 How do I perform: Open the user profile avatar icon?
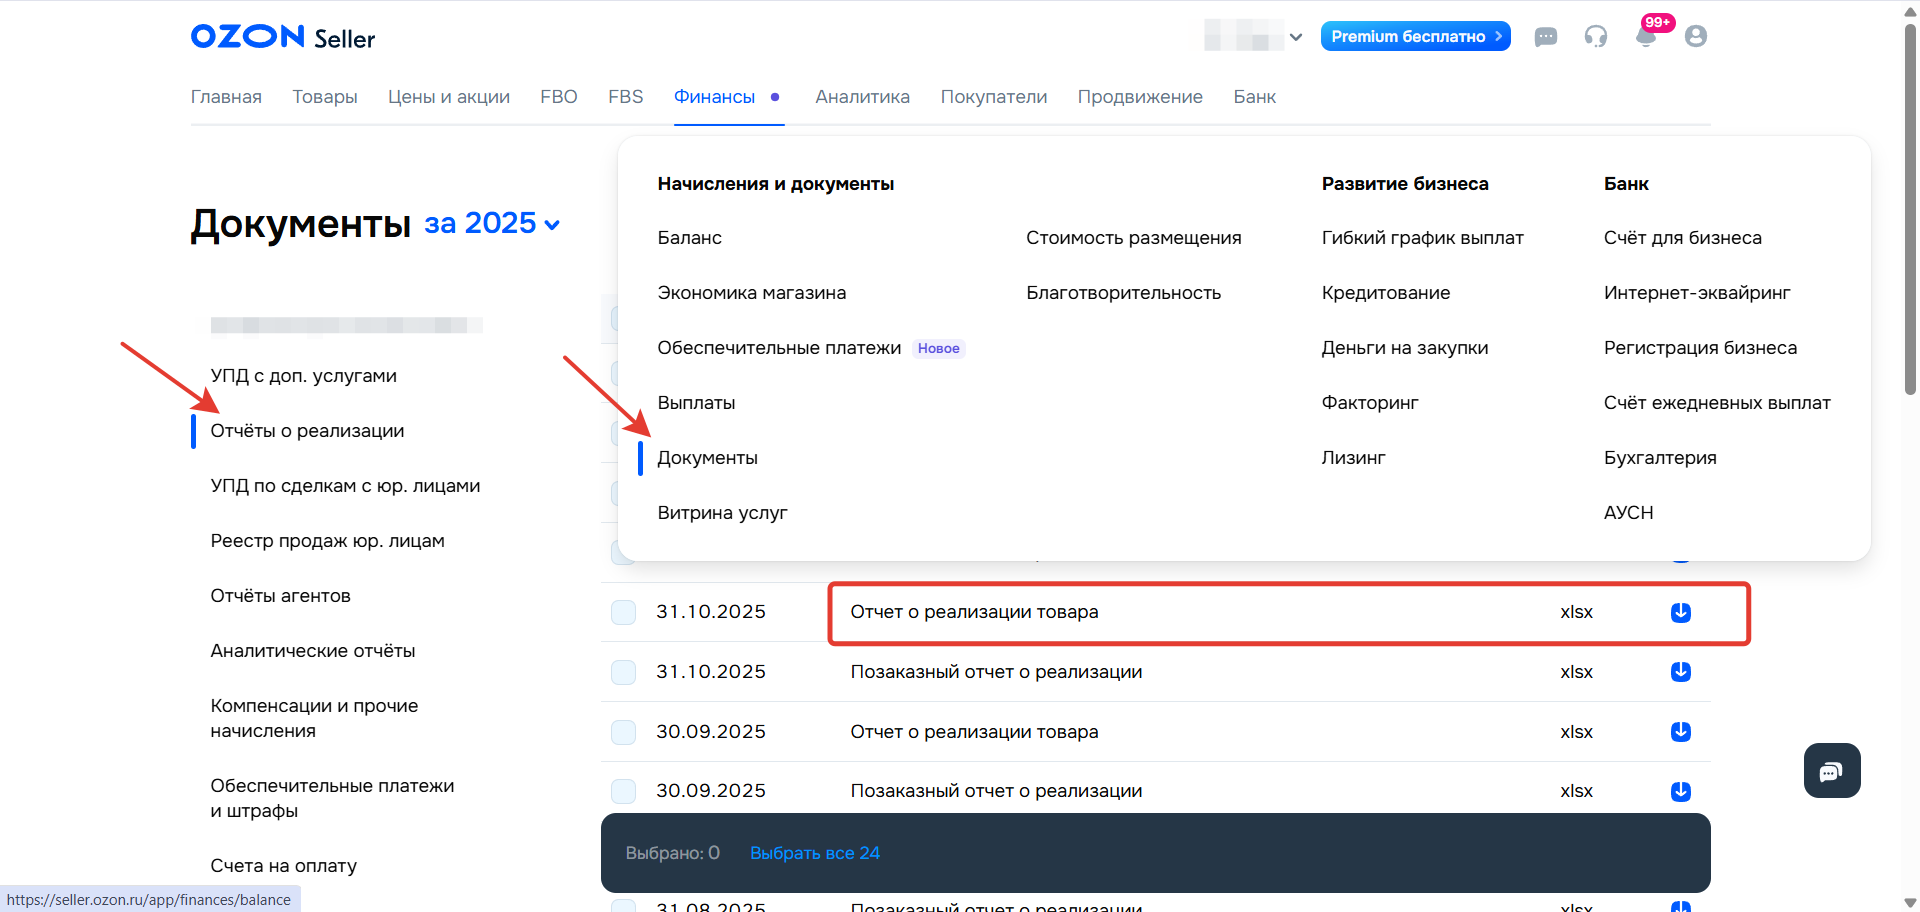(x=1696, y=37)
